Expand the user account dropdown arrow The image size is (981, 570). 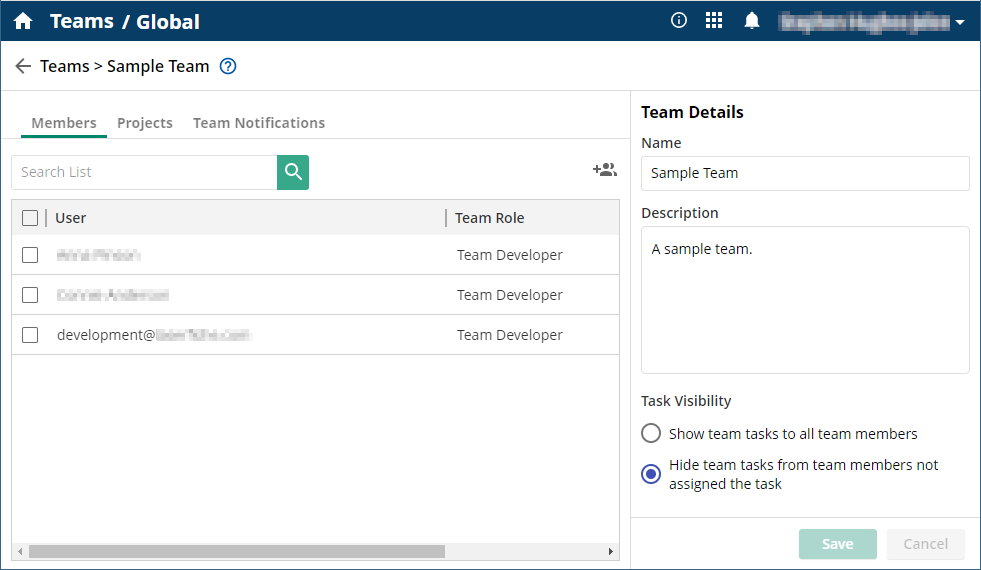click(x=960, y=22)
